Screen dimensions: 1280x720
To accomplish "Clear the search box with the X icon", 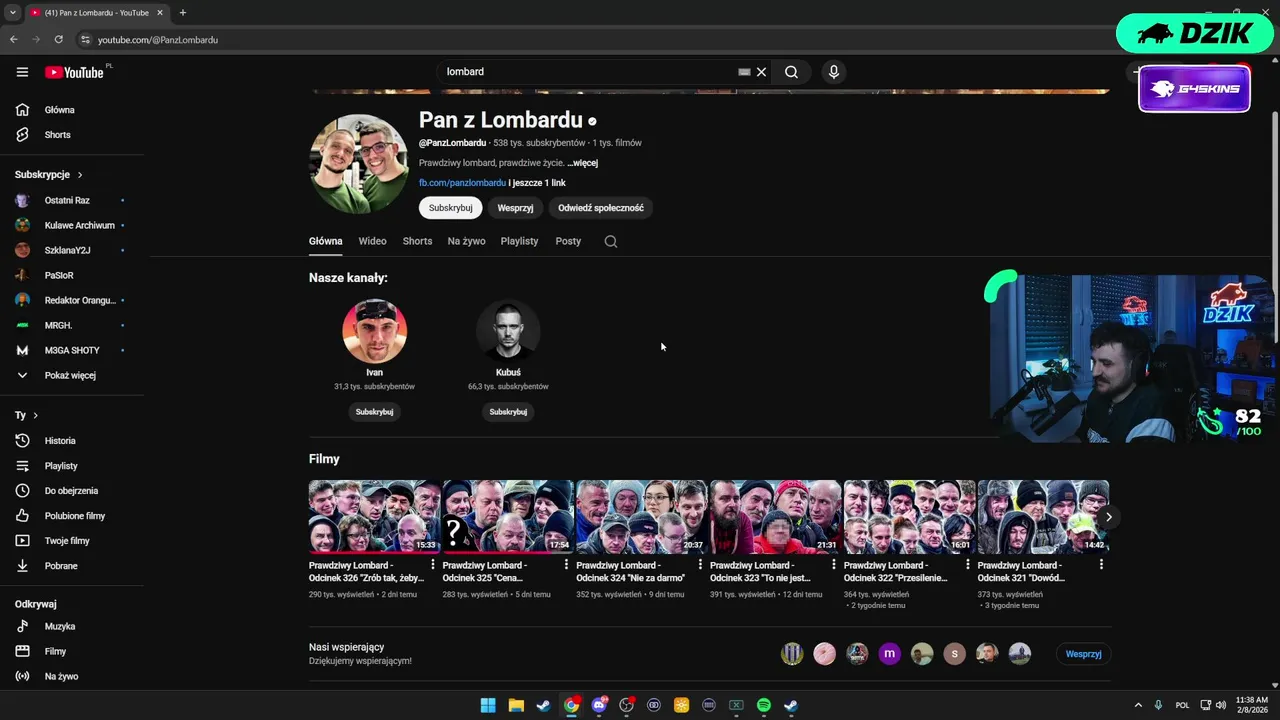I will pyautogui.click(x=761, y=72).
